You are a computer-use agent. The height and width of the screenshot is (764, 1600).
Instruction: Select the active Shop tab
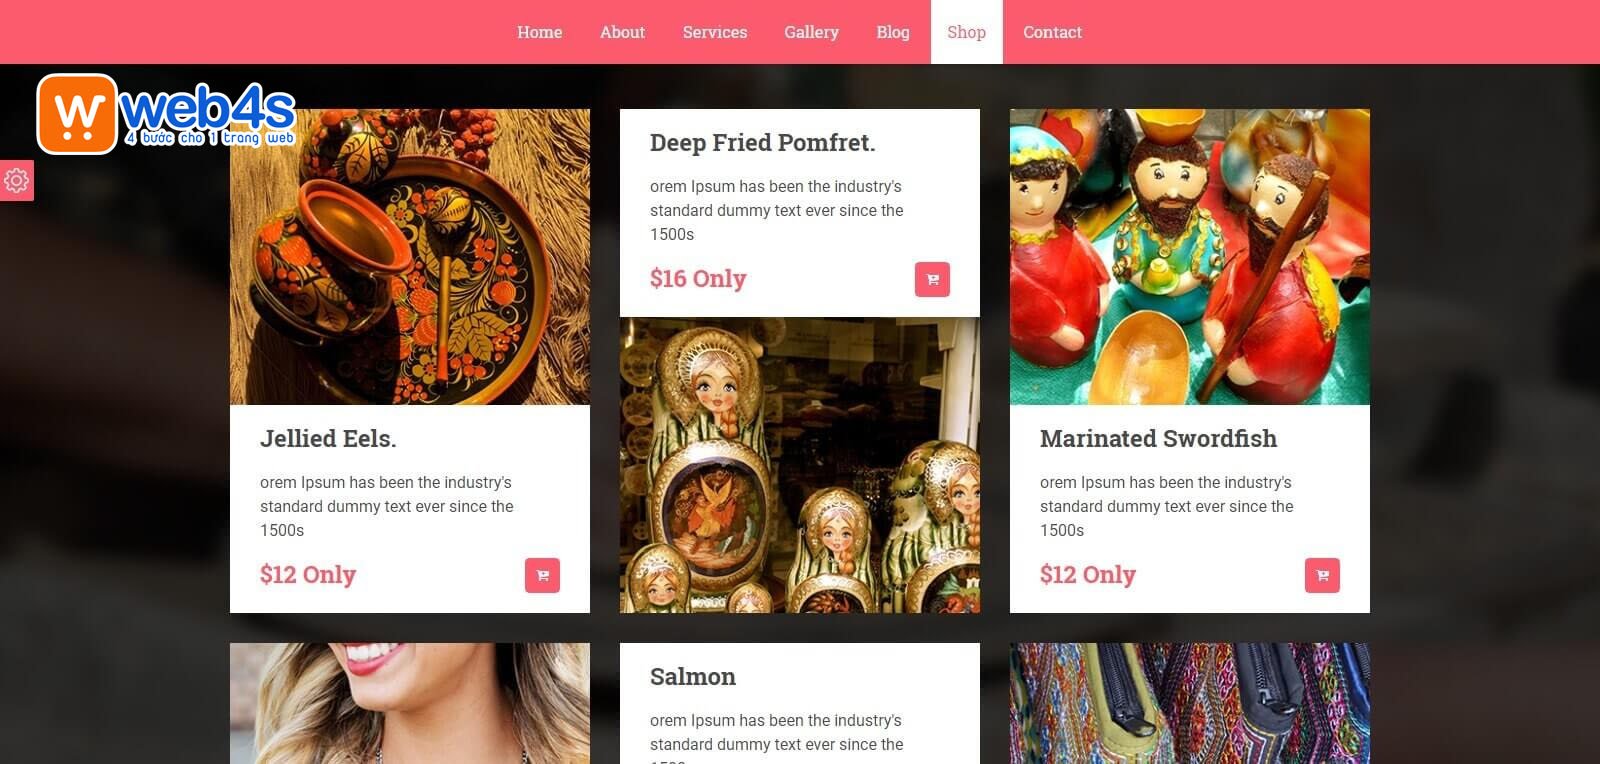[967, 32]
